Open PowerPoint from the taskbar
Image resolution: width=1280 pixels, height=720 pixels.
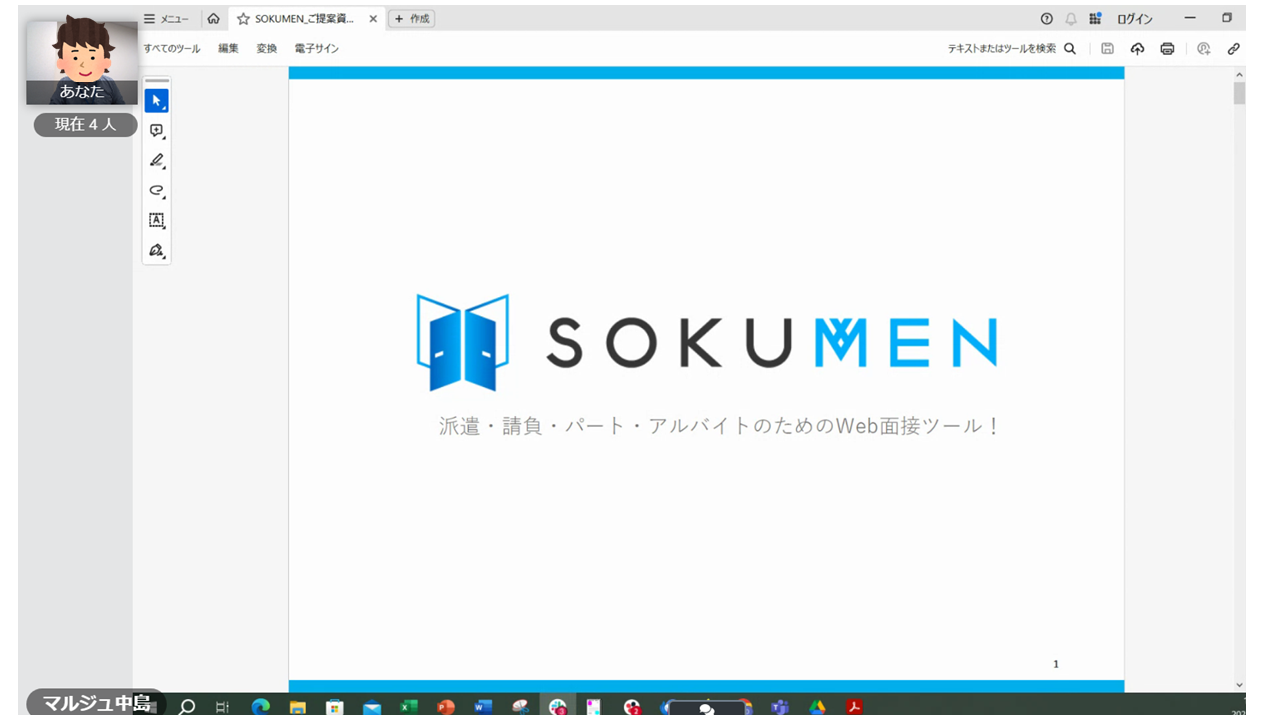pos(446,707)
